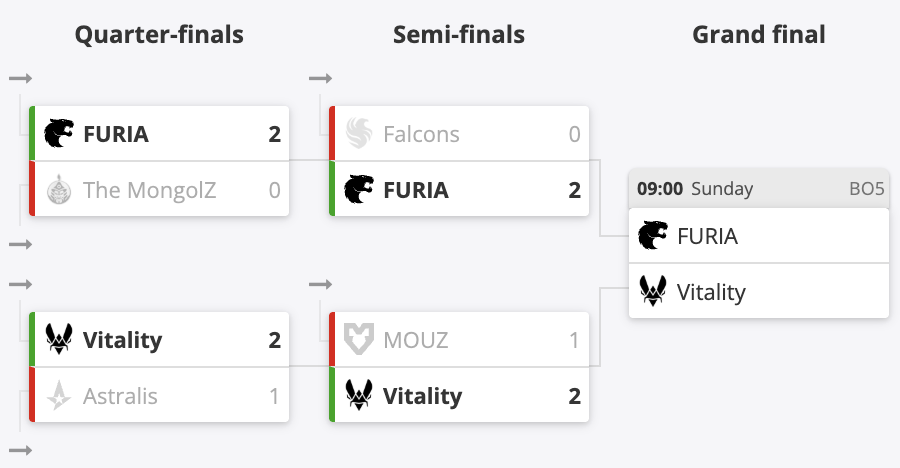The width and height of the screenshot is (900, 468).
Task: Click MOUZ score of 1
Action: (574, 340)
